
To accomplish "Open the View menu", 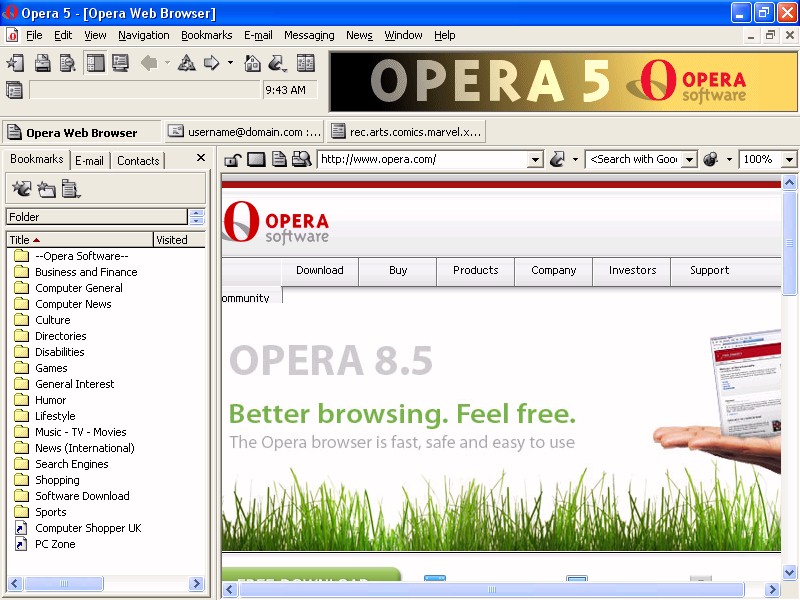I will [95, 35].
